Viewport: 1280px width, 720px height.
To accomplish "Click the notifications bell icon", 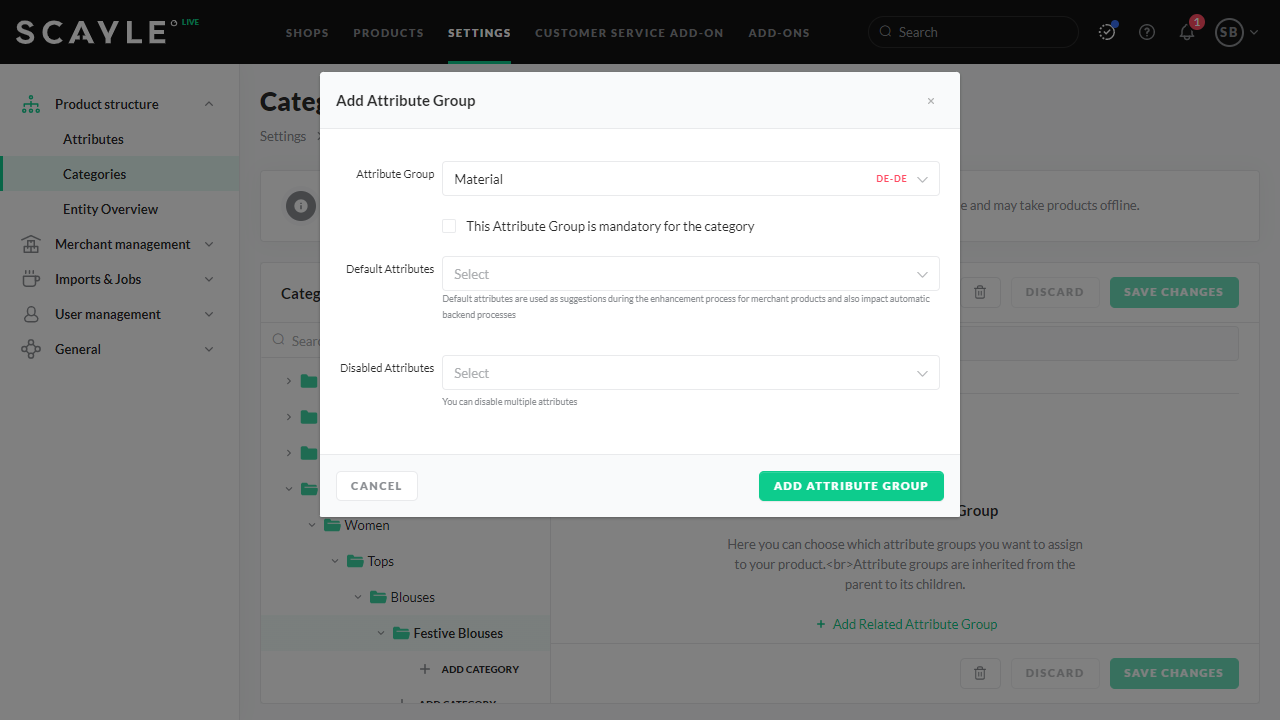I will pos(1187,32).
